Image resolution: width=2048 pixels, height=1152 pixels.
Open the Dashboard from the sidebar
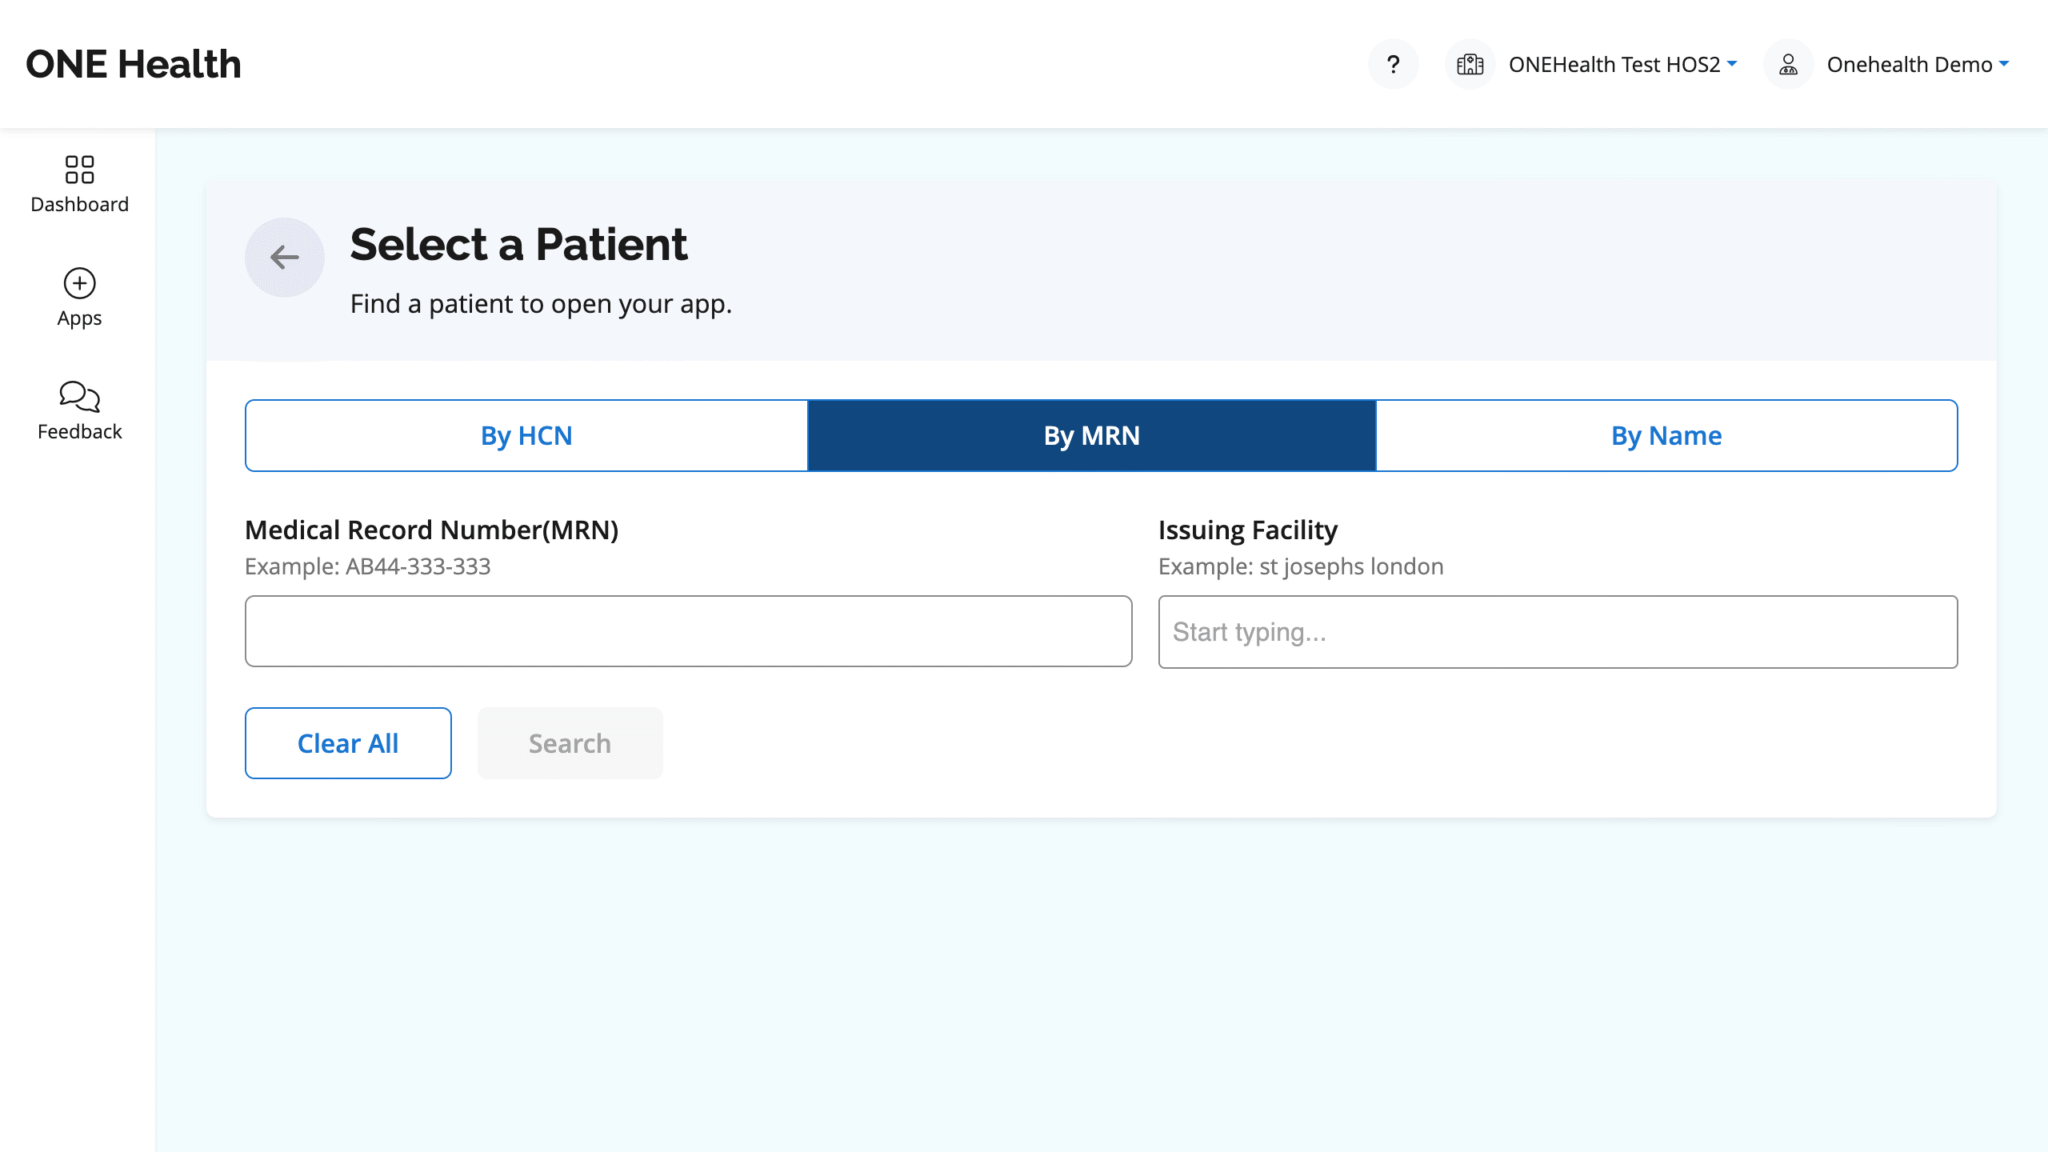(x=78, y=184)
